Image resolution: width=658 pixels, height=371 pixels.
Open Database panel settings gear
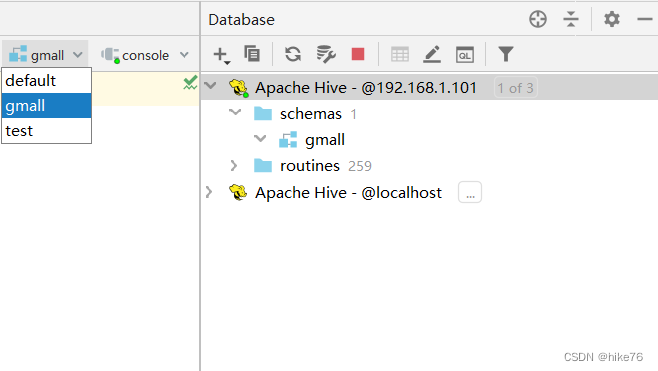pyautogui.click(x=612, y=19)
